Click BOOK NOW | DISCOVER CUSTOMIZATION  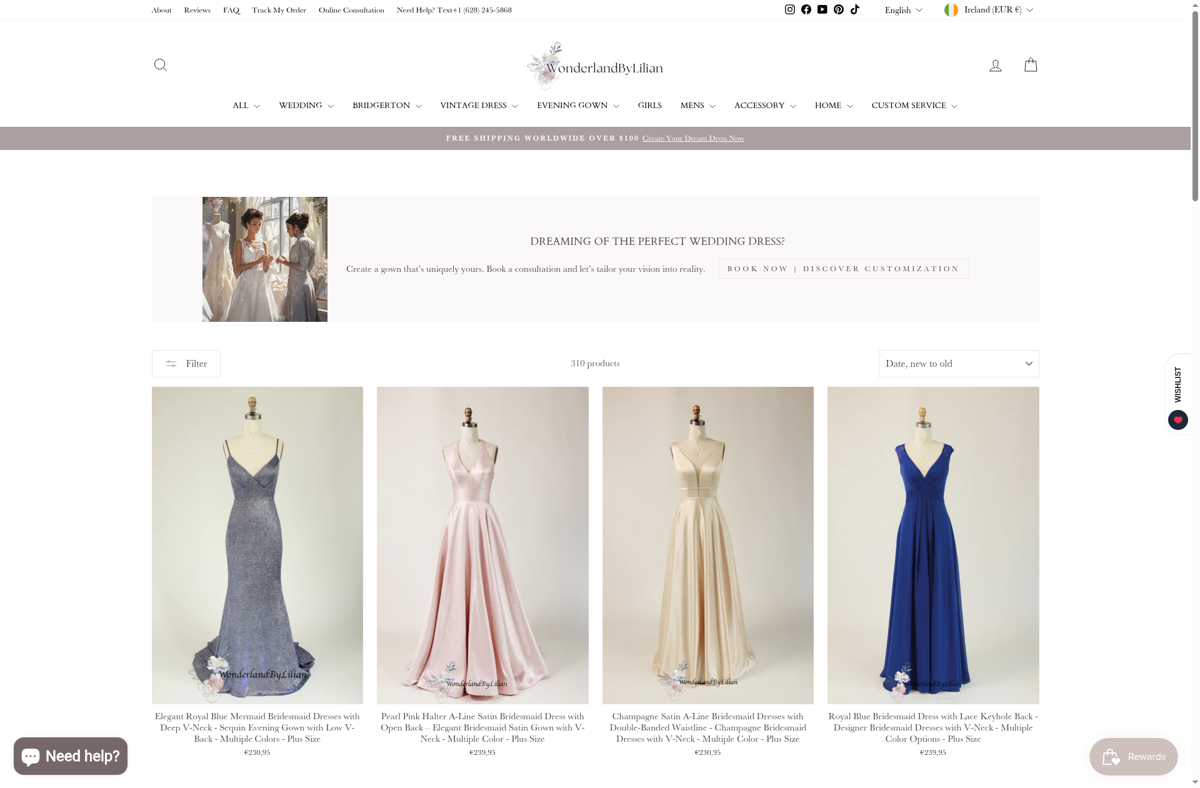pos(843,268)
